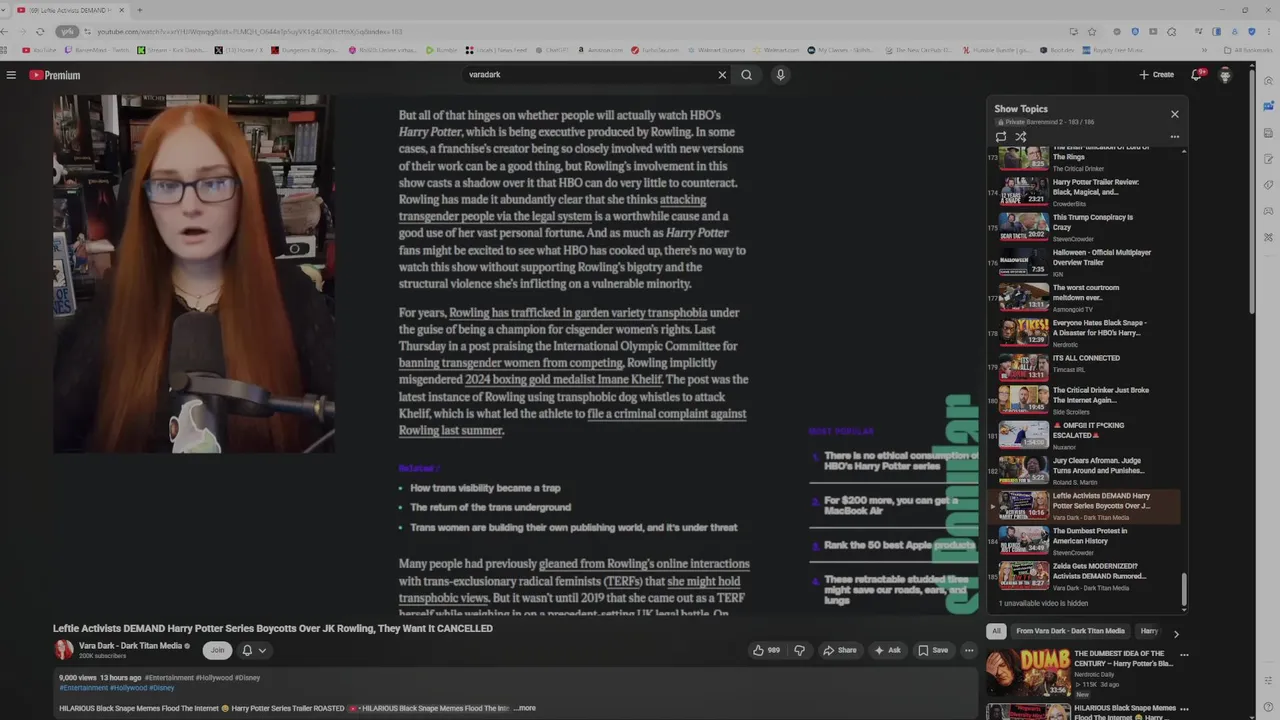Like the video (989 likes)
Screen dimensions: 1280x720
pyautogui.click(x=767, y=650)
